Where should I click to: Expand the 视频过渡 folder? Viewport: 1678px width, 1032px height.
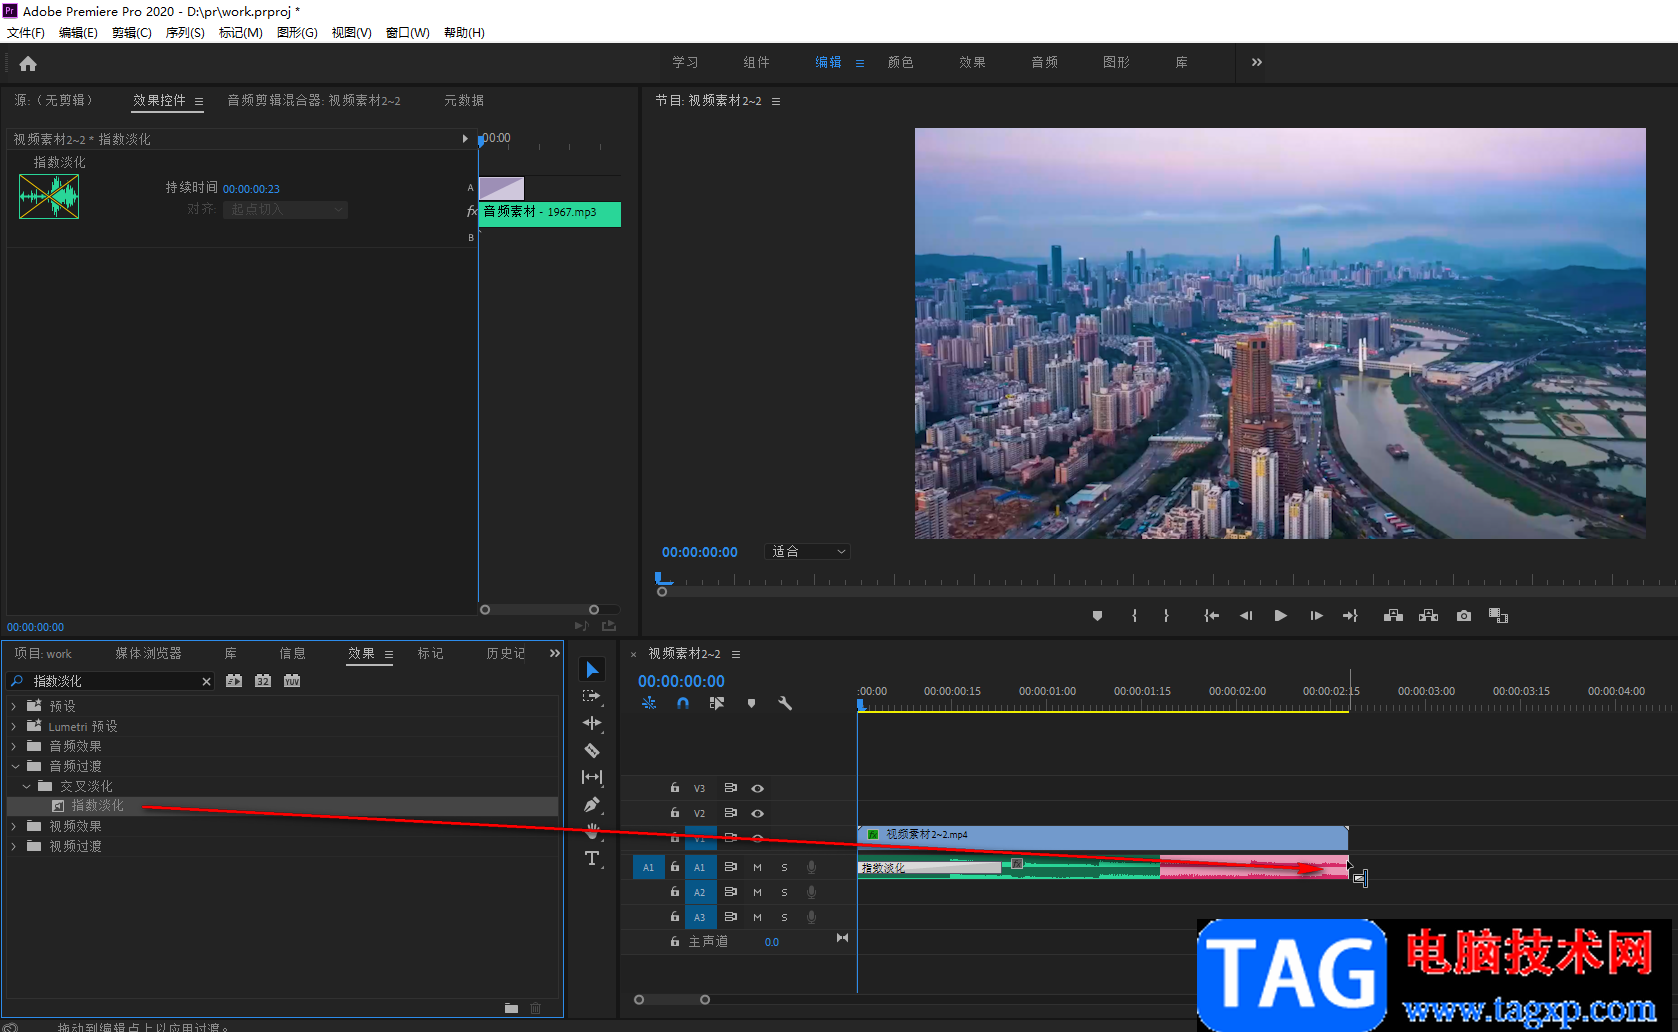pos(14,846)
